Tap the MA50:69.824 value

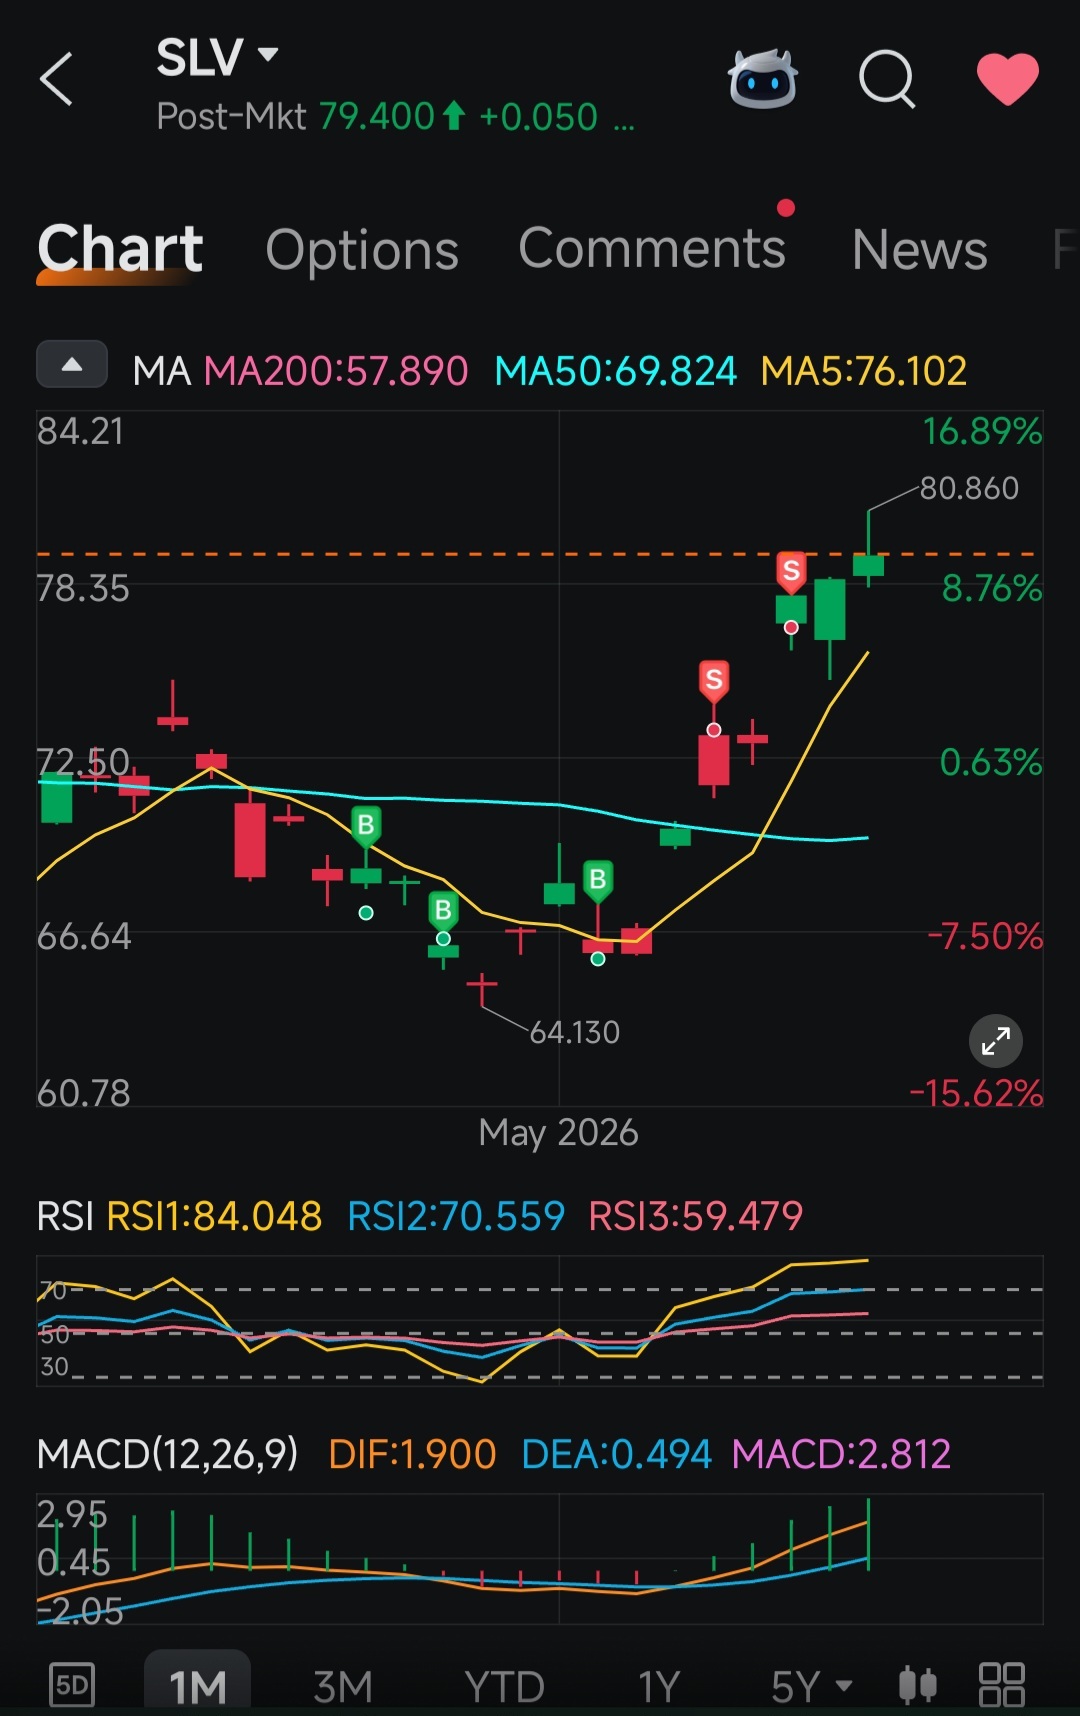pyautogui.click(x=616, y=371)
